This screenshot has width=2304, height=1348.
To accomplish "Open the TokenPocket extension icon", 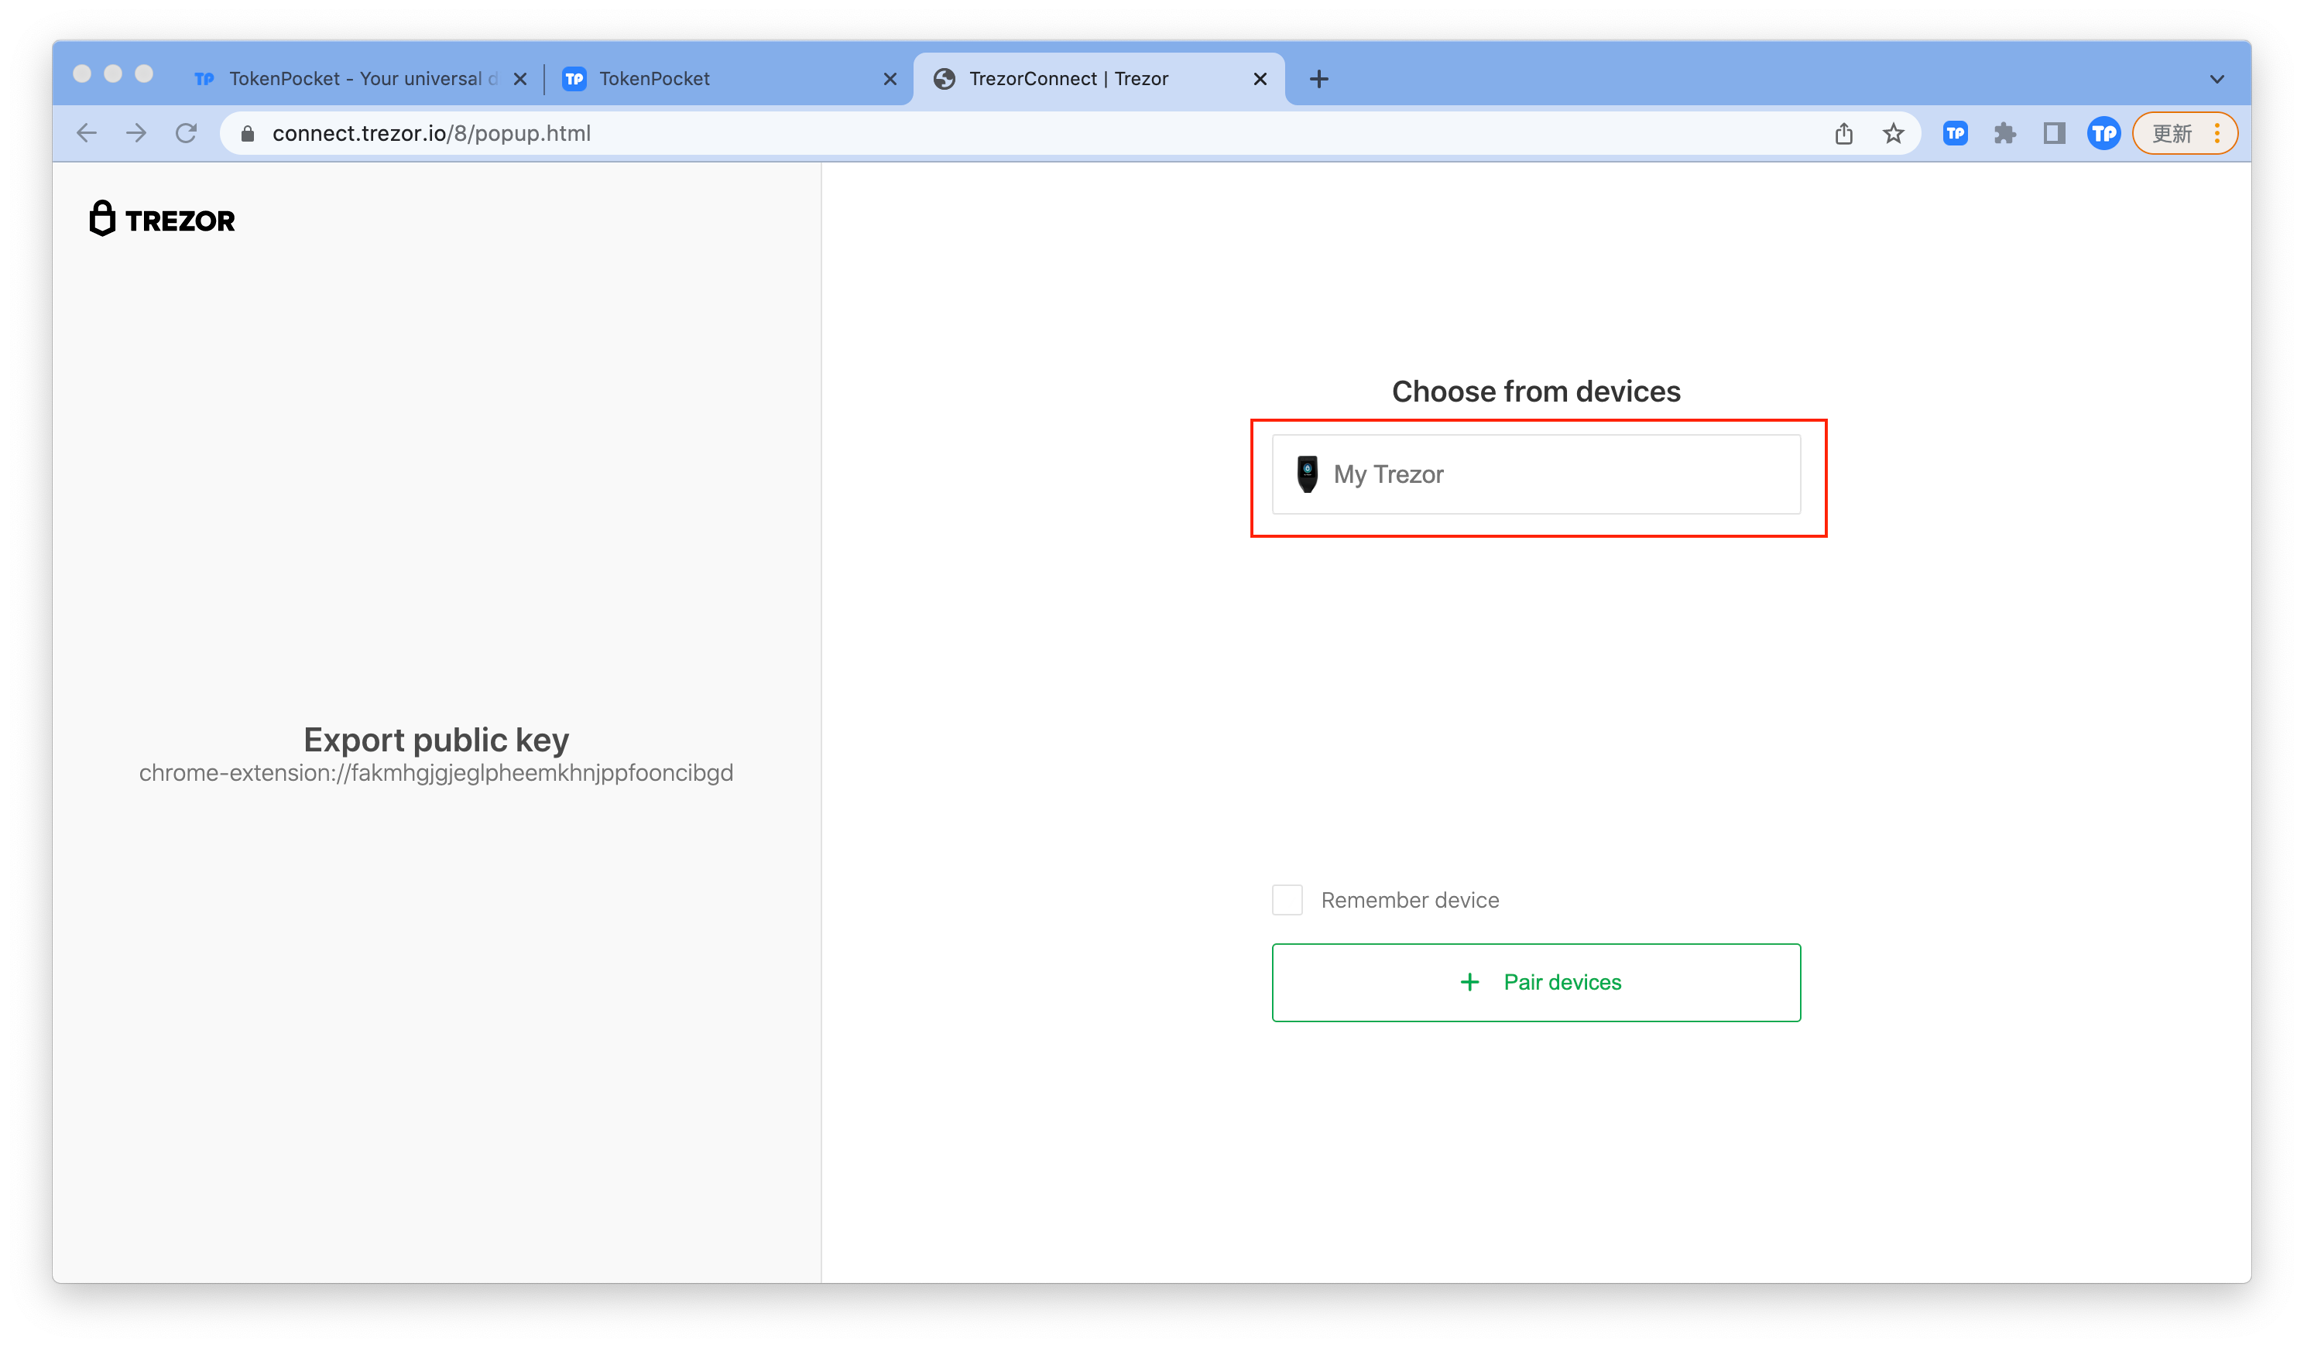I will click(x=1955, y=133).
